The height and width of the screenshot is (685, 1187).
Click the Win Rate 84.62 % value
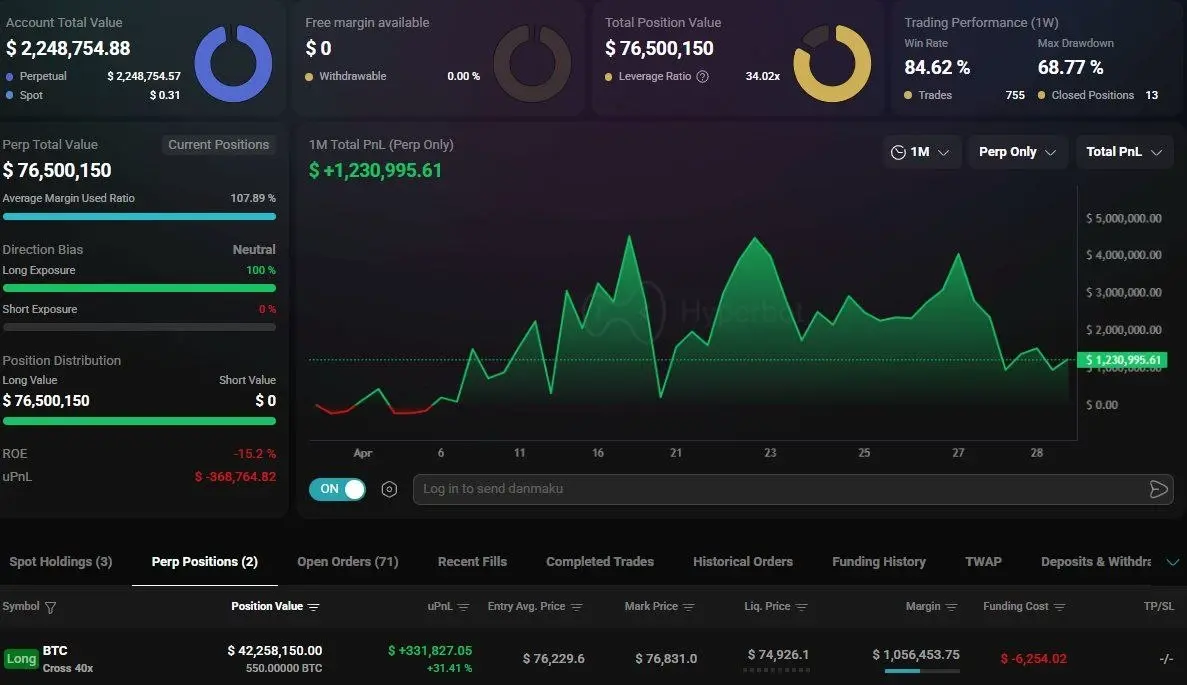937,67
